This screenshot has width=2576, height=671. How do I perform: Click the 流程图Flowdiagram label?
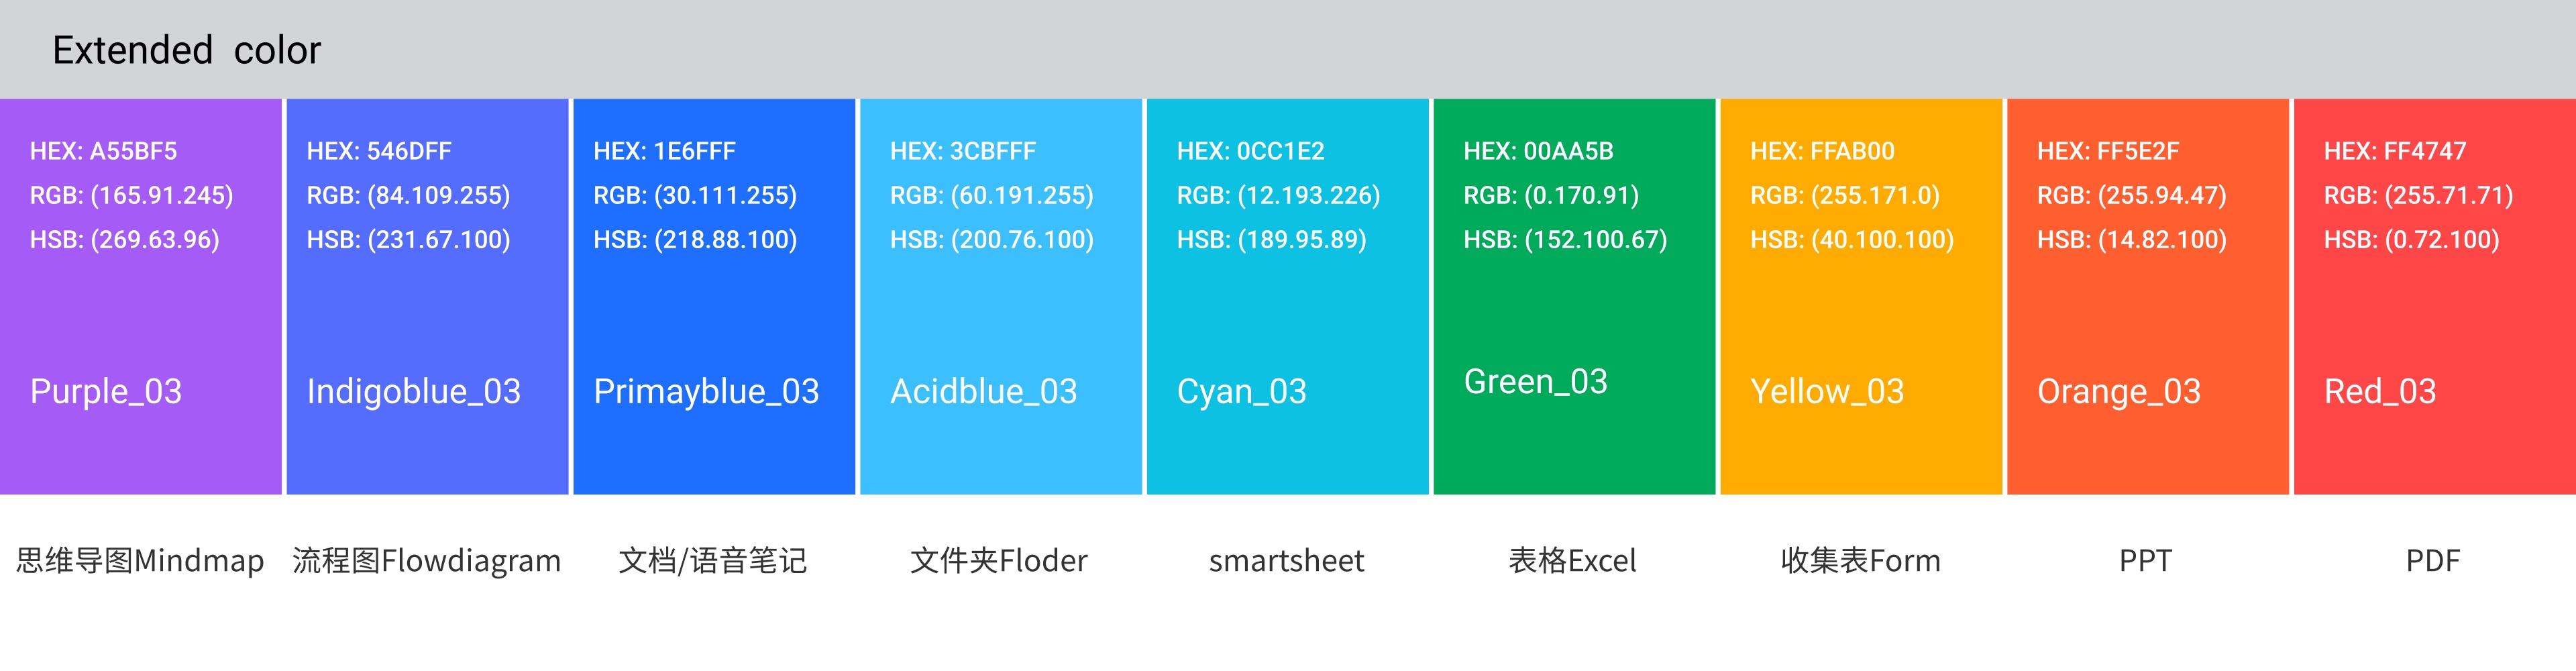tap(427, 561)
